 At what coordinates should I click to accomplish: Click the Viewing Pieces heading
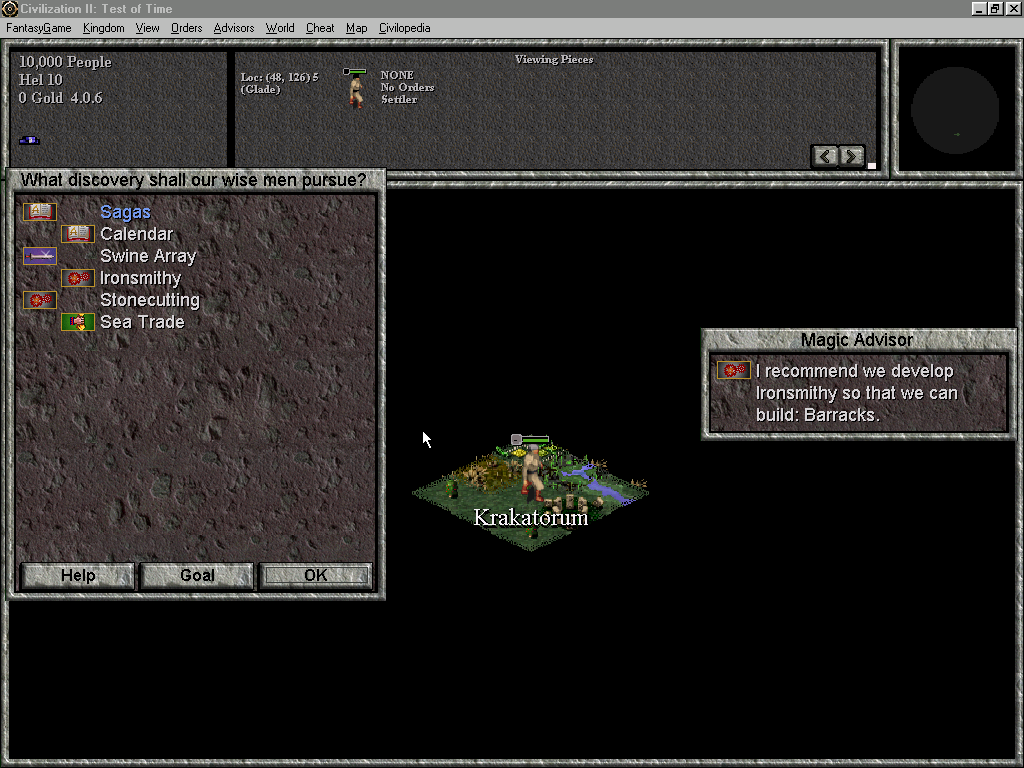point(554,59)
